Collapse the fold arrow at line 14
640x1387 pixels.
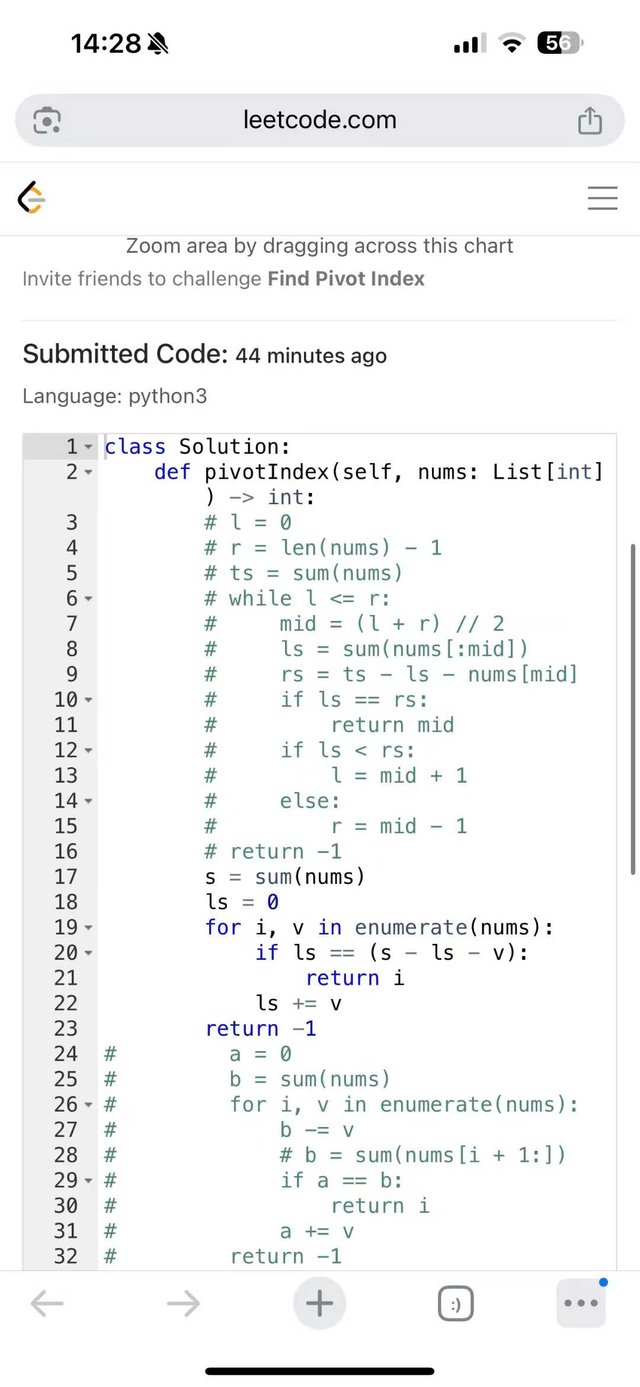(88, 801)
